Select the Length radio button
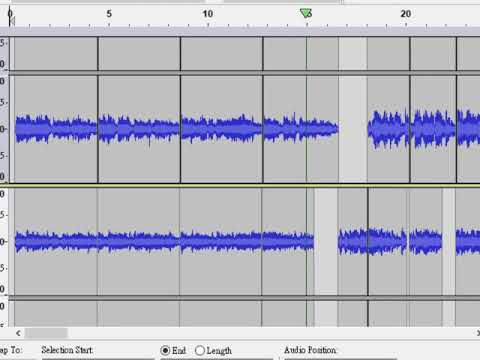This screenshot has width=480, height=360. 200,350
